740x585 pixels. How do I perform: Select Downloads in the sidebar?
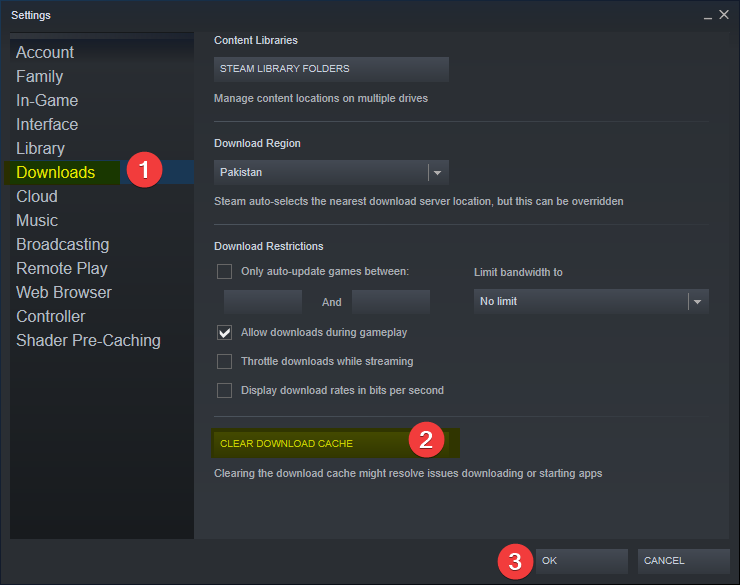coord(56,173)
